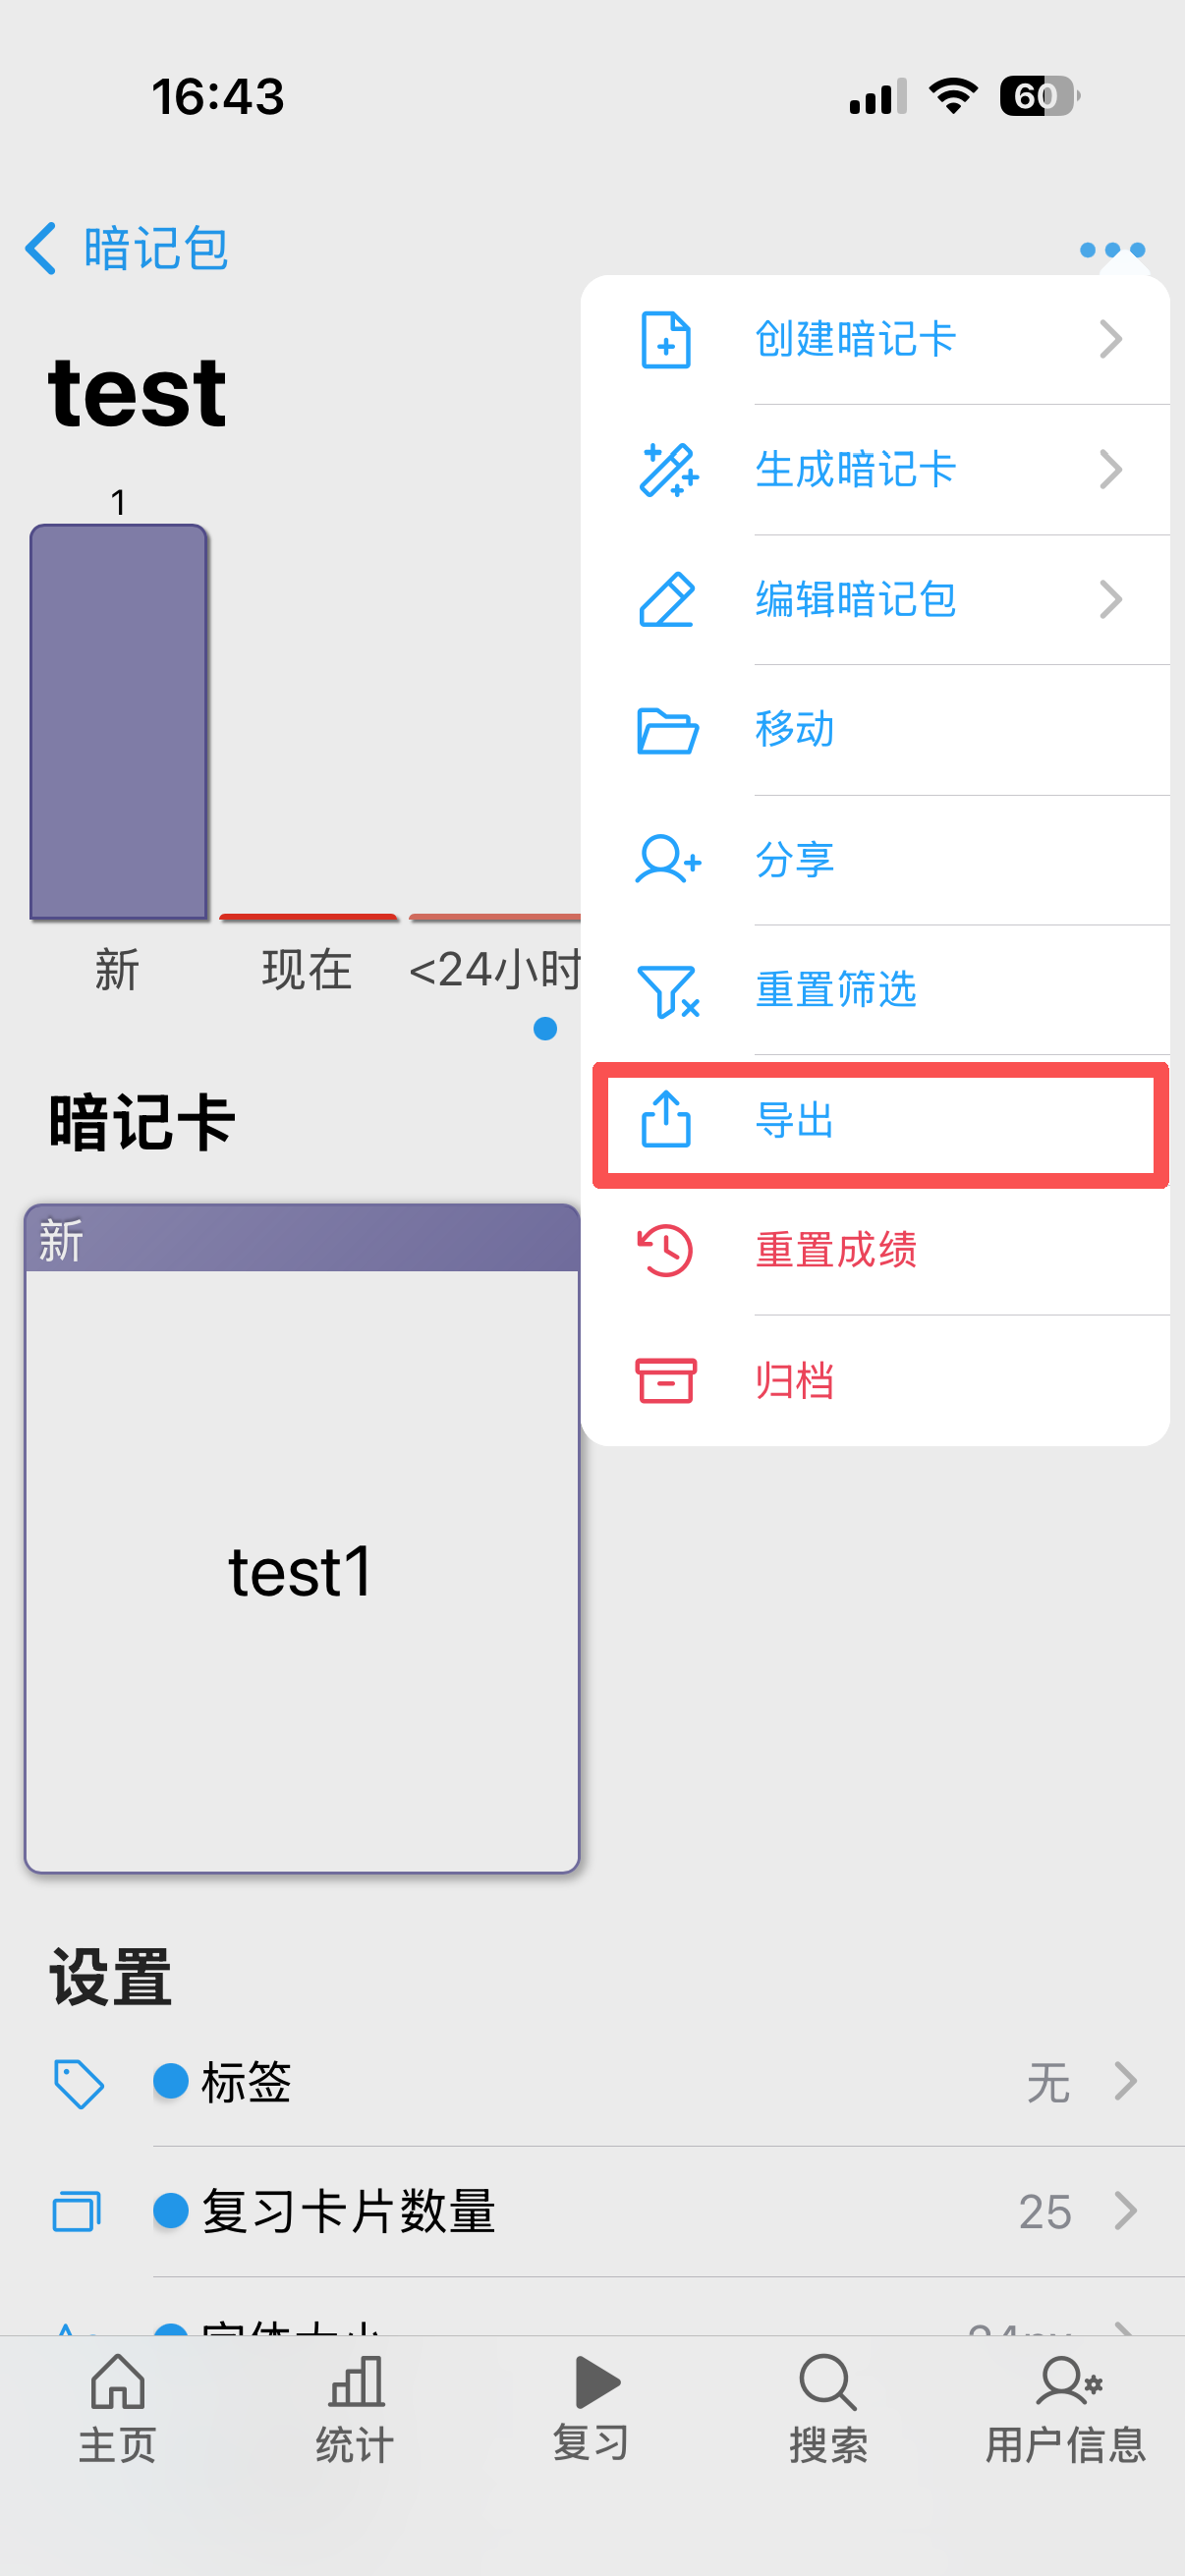Go back to 暗记包
The height and width of the screenshot is (2576, 1185).
128,248
